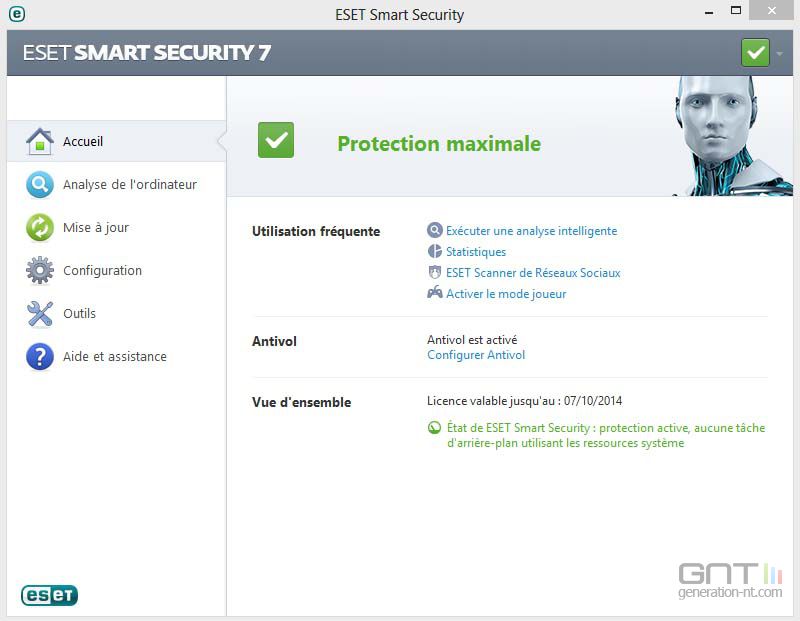Click the Configurer Antivol link
This screenshot has height=621, width=800.
(476, 355)
